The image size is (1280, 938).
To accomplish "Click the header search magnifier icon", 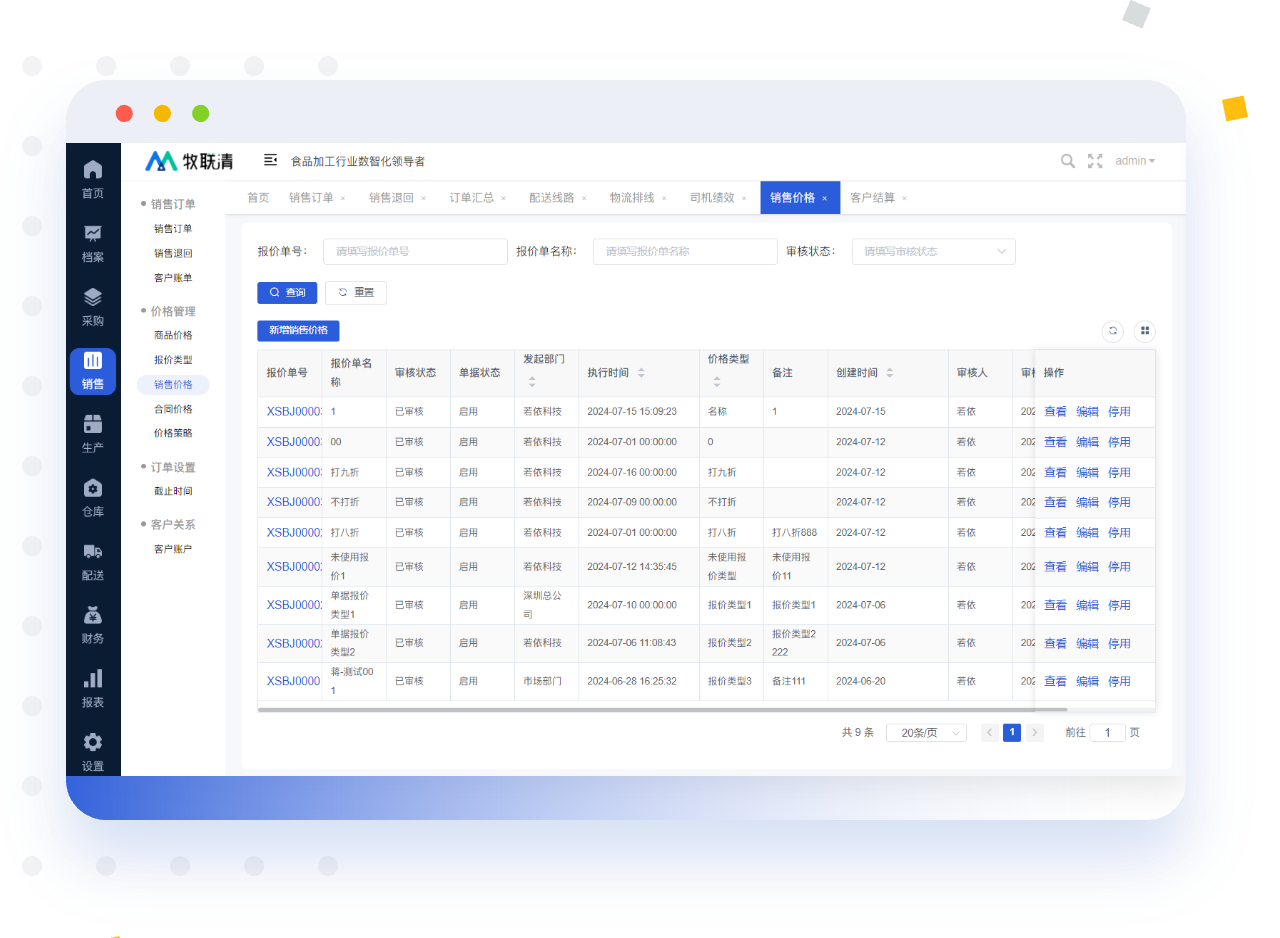I will (1068, 161).
